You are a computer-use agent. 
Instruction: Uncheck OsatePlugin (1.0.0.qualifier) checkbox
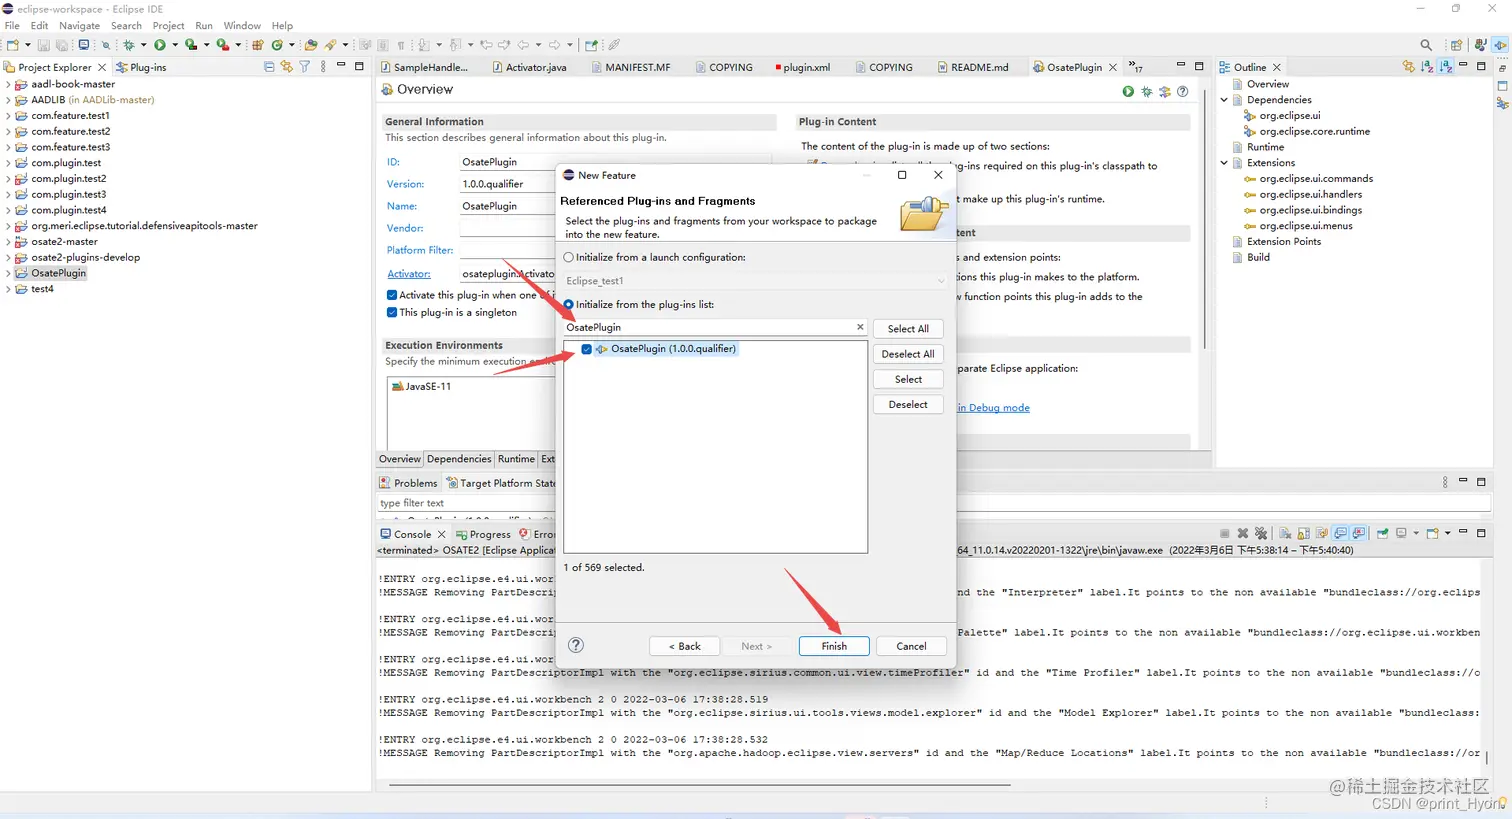(x=586, y=349)
